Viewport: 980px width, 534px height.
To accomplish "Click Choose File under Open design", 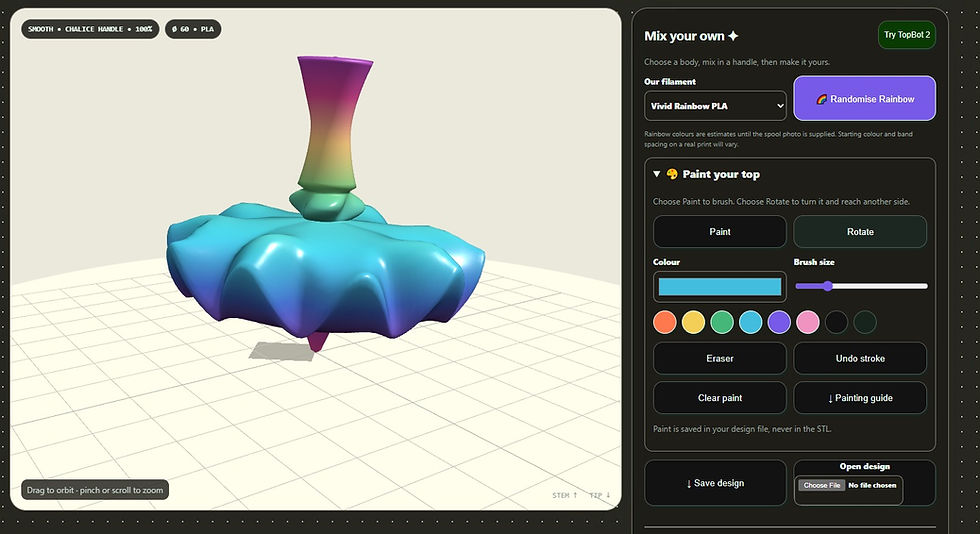I will [x=821, y=485].
